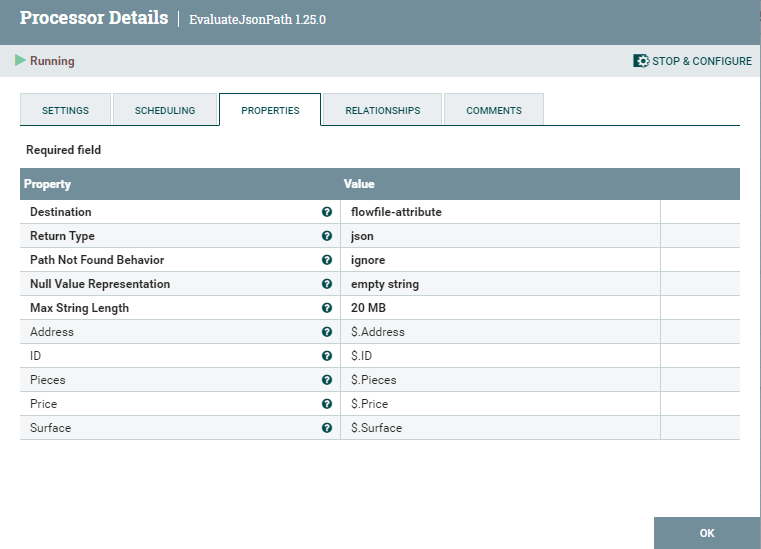The height and width of the screenshot is (549, 761).
Task: Select the $.Address value cell
Action: point(500,332)
